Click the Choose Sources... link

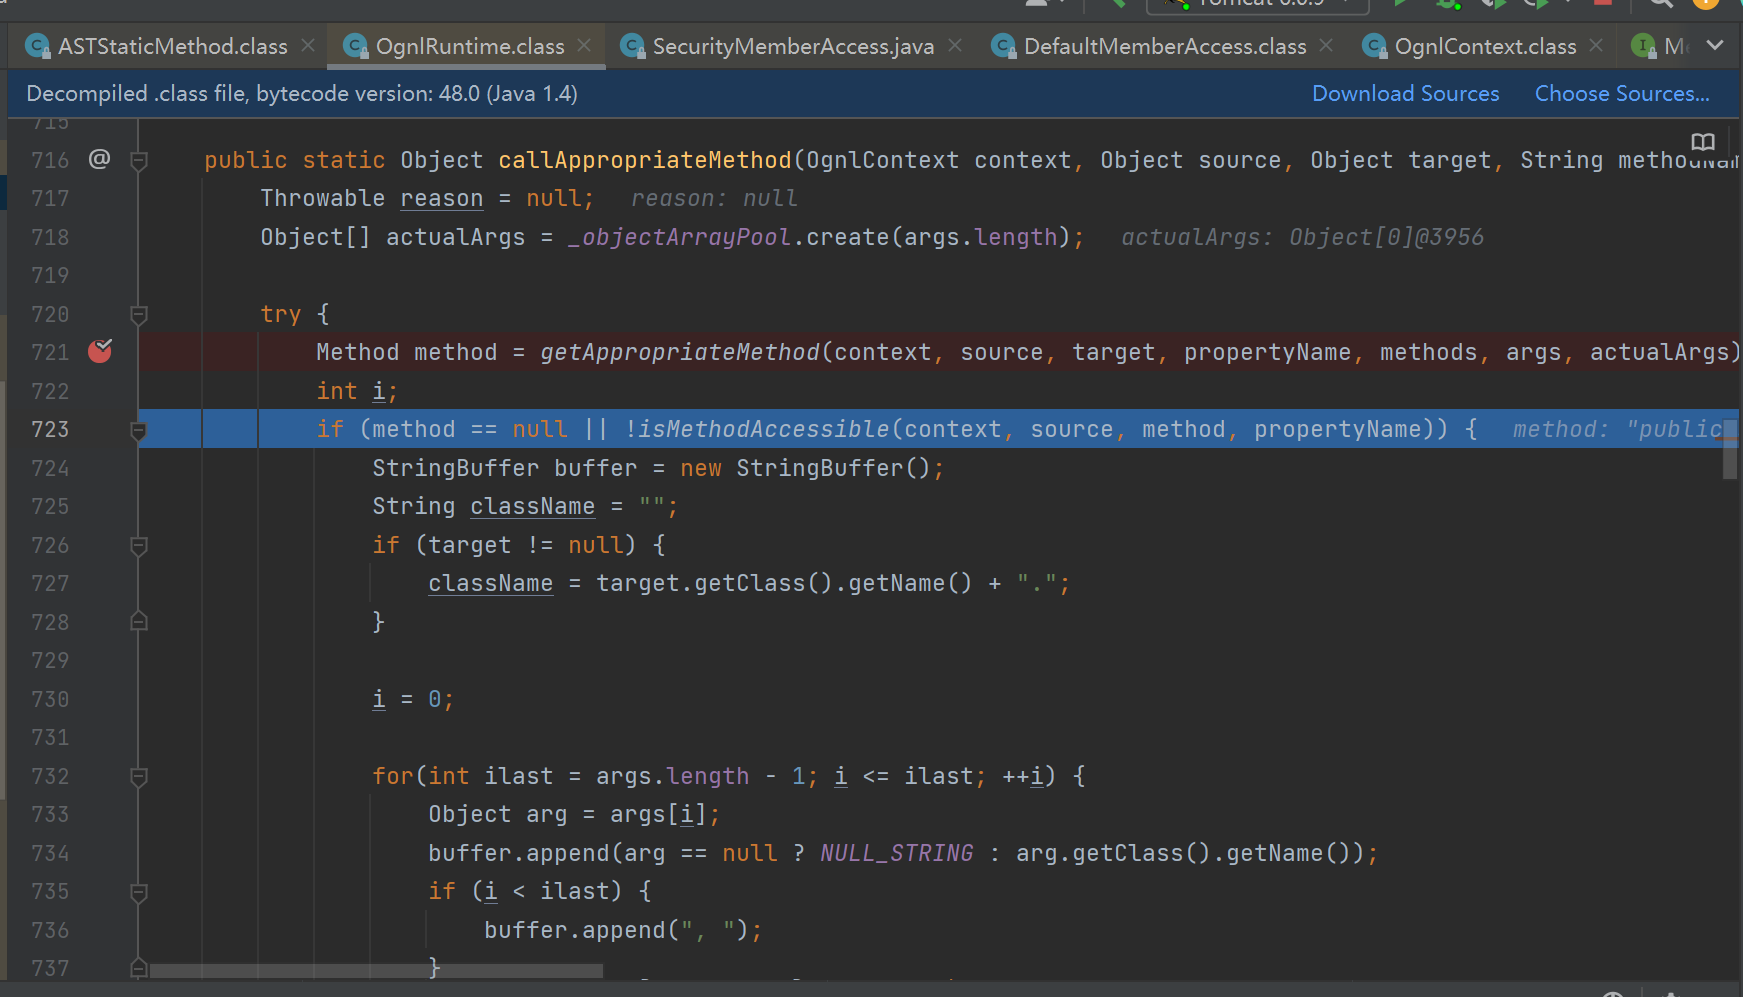[x=1622, y=94]
